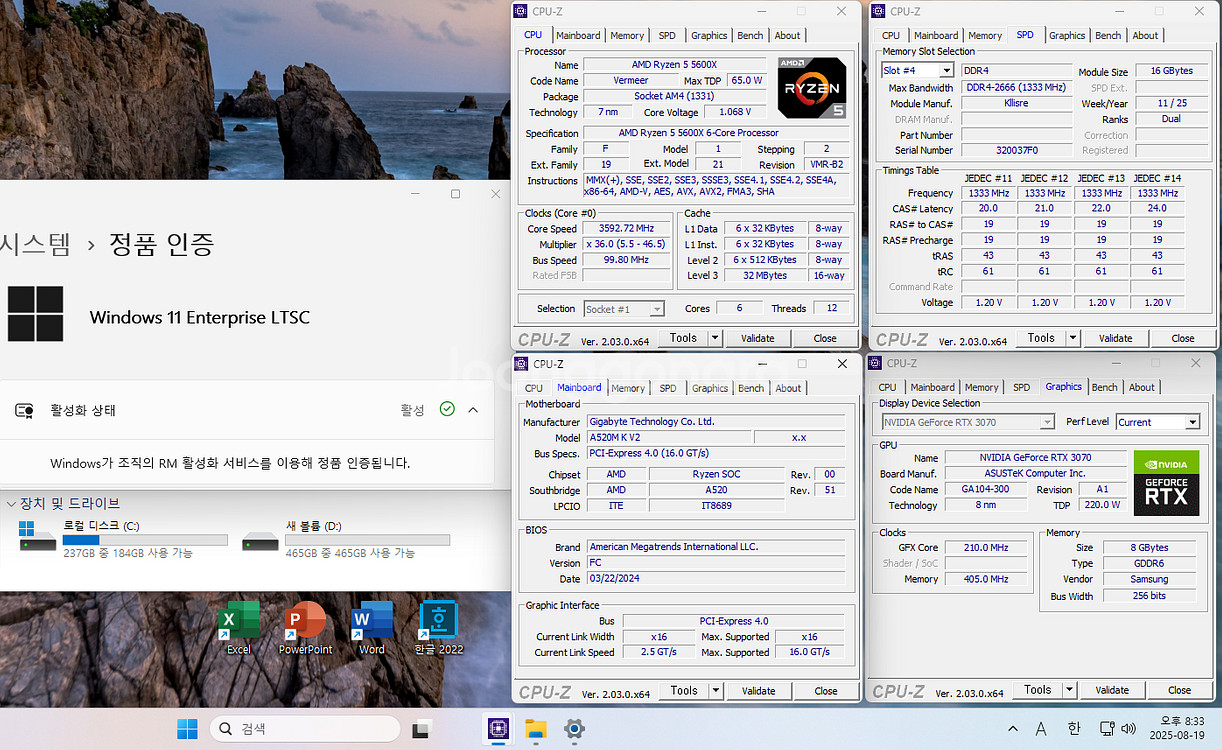
Task: Click the Gigabyte Technology Co. Ltd. manufacturer field
Action: click(x=715, y=422)
